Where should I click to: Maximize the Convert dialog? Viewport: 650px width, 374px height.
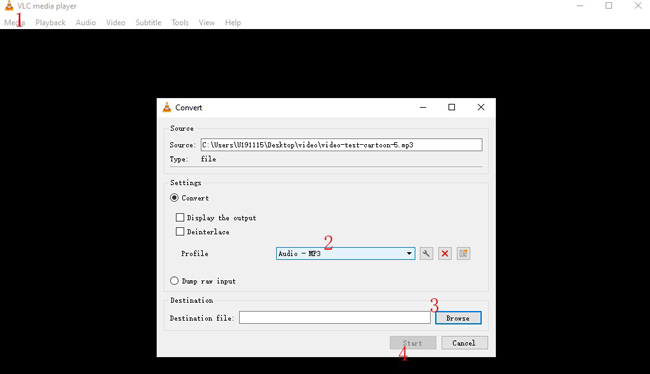tap(451, 107)
